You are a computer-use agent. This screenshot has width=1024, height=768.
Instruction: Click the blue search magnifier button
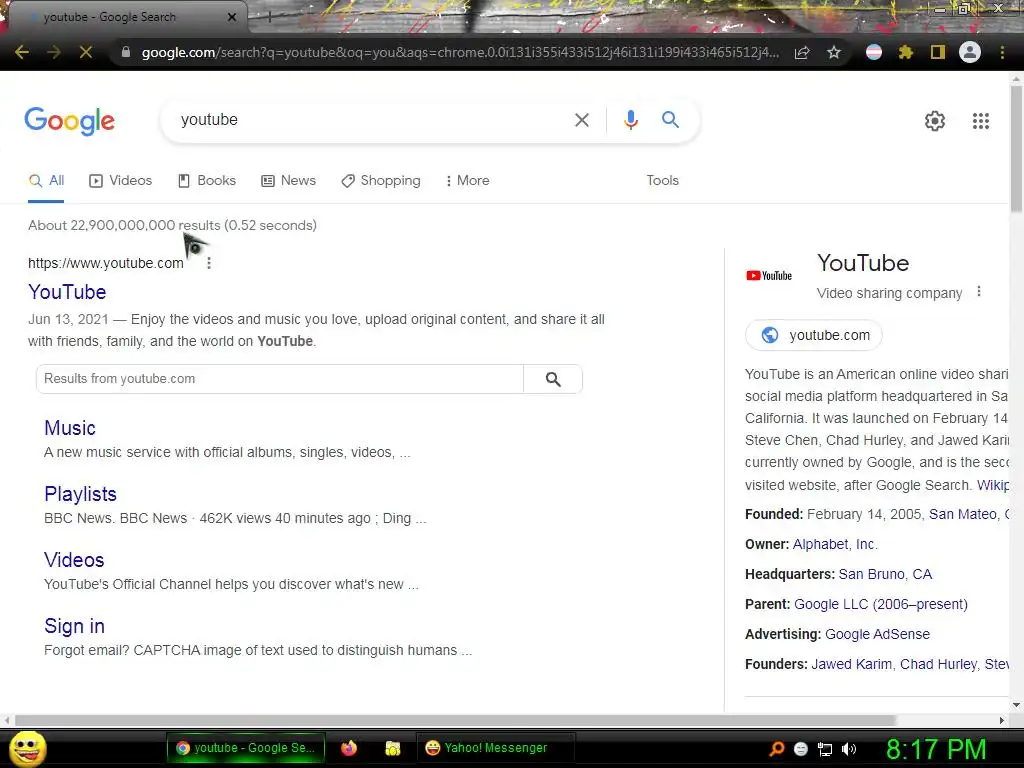coord(670,120)
